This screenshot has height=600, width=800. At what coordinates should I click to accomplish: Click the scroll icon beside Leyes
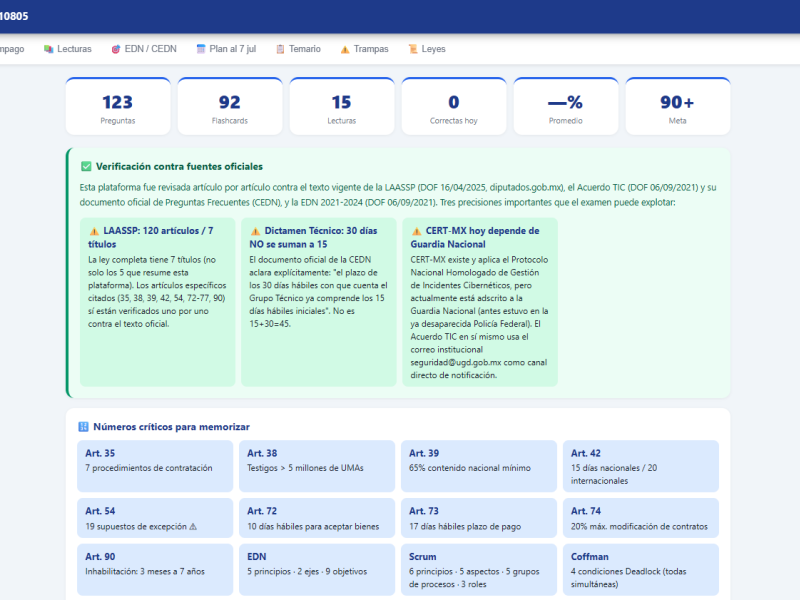(x=413, y=49)
